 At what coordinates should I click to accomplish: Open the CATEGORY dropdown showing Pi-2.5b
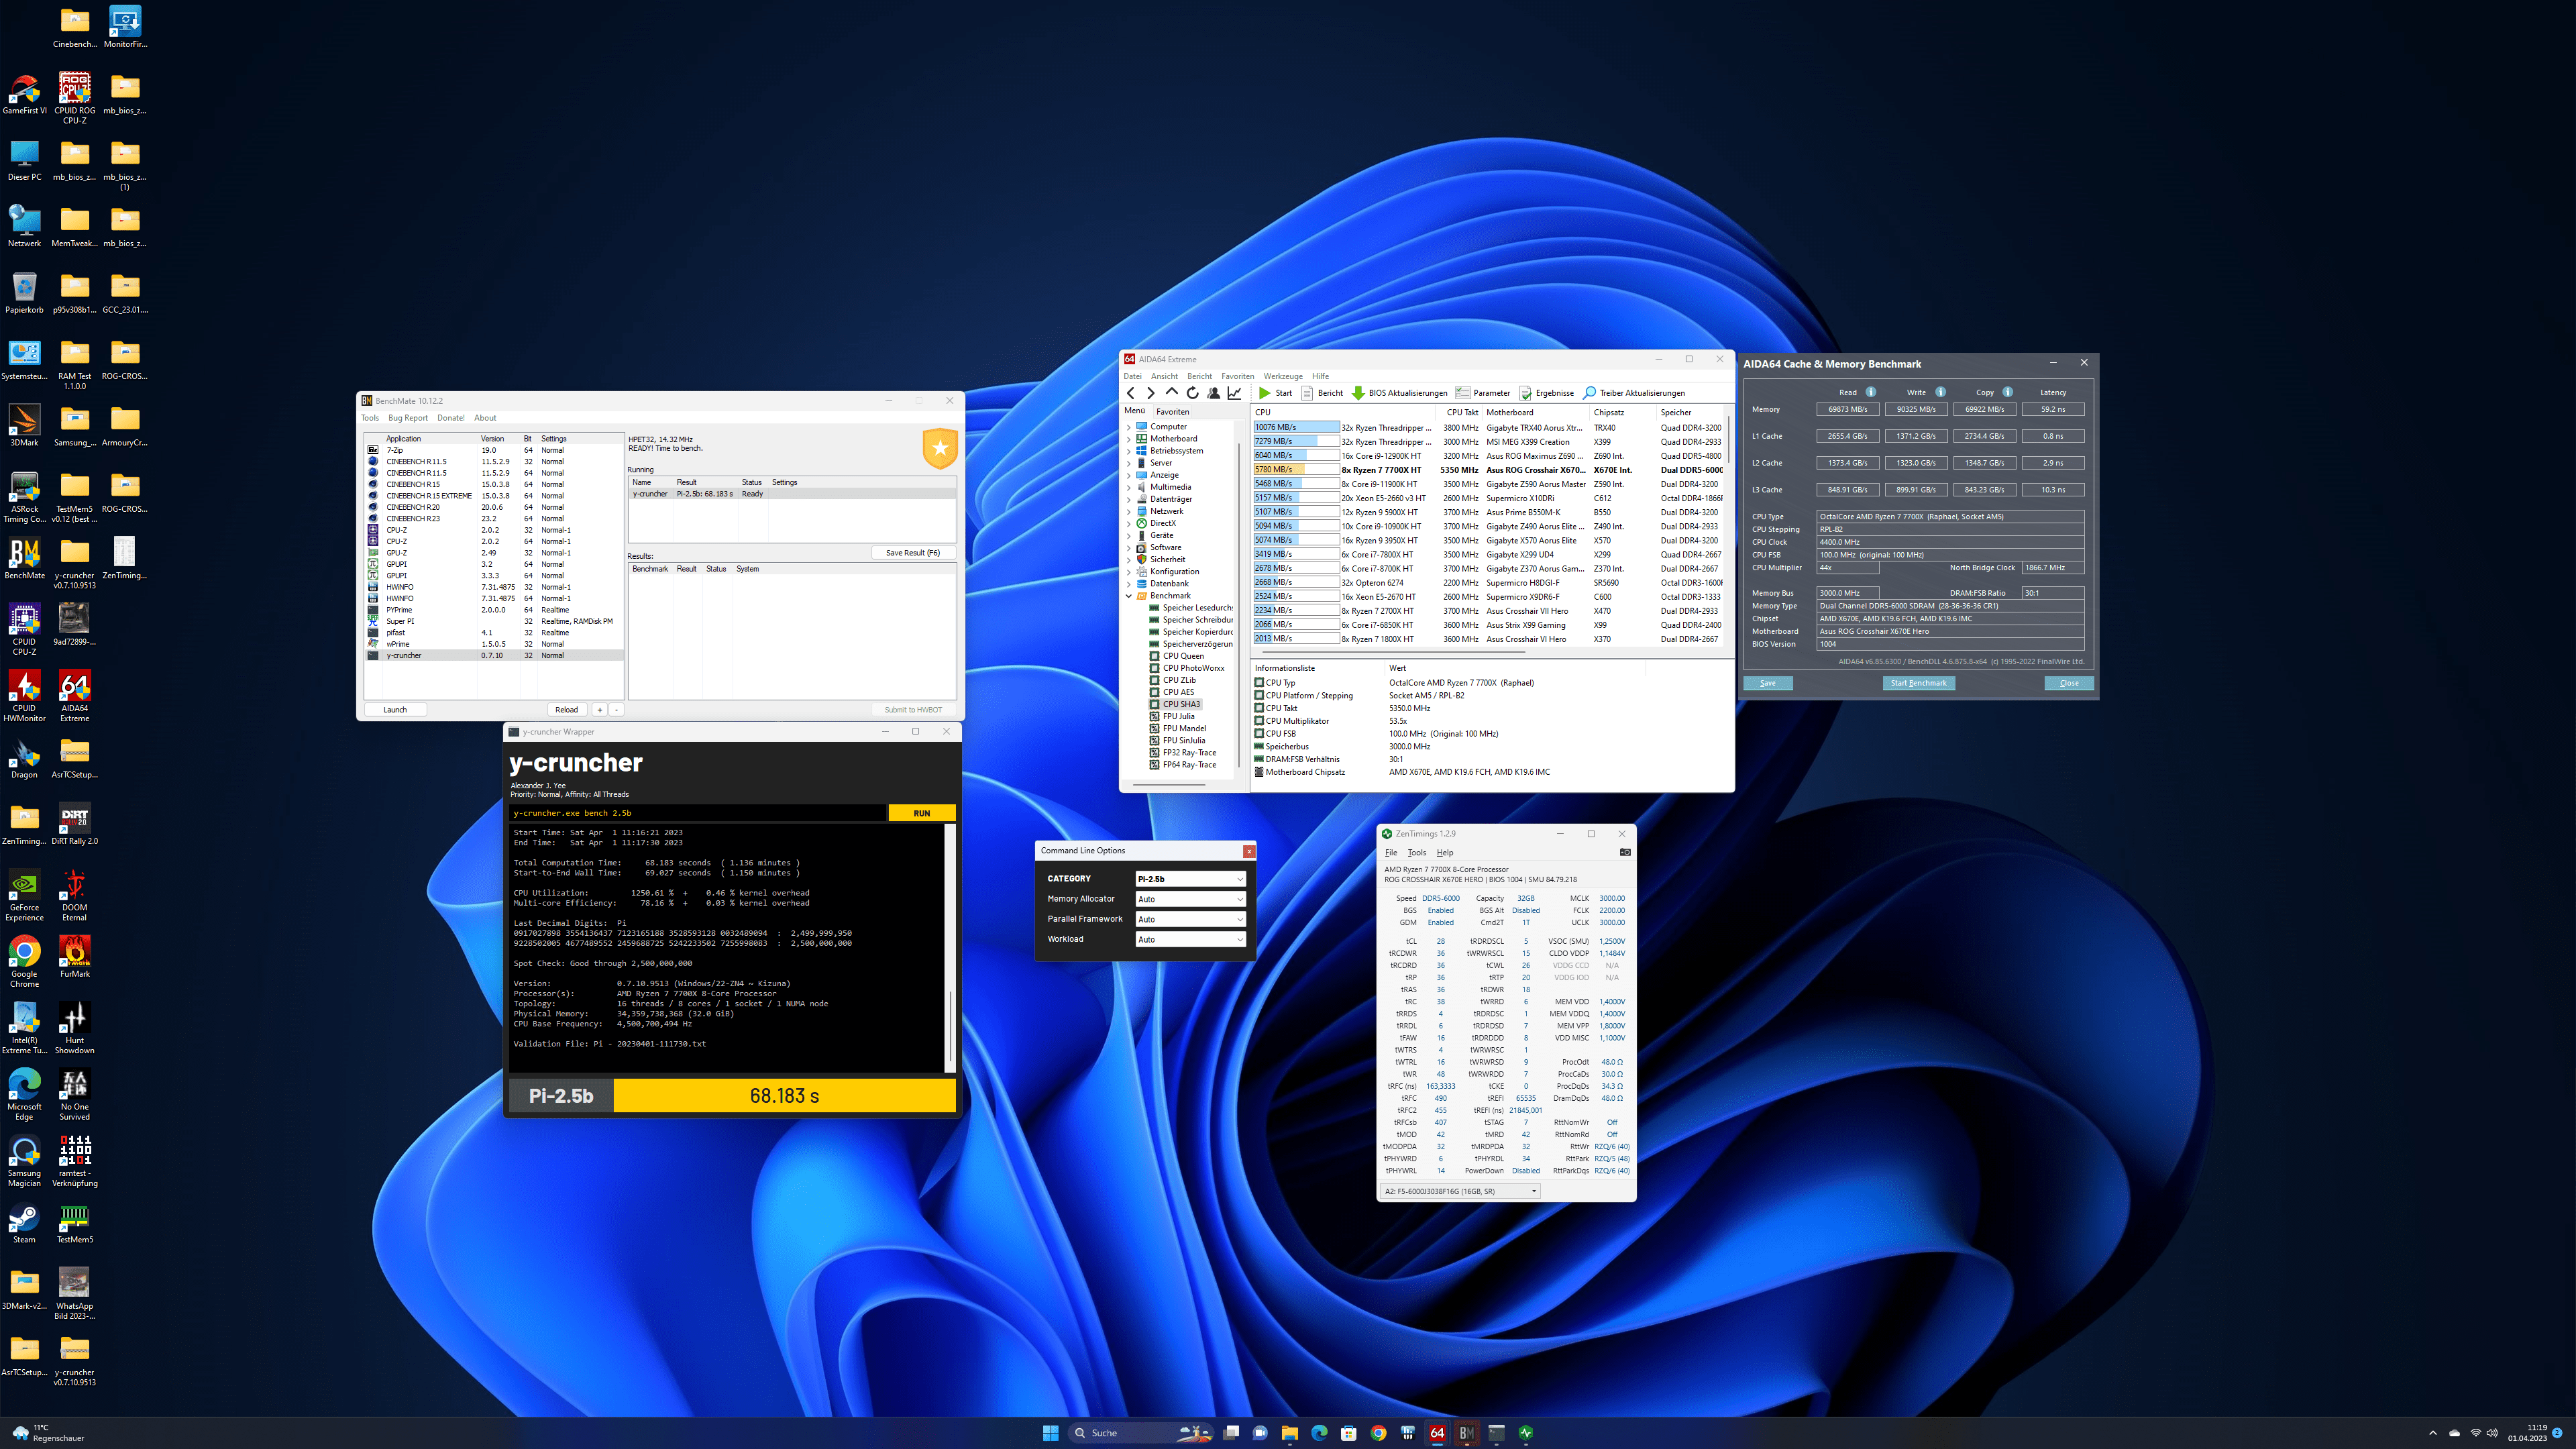pos(1190,879)
